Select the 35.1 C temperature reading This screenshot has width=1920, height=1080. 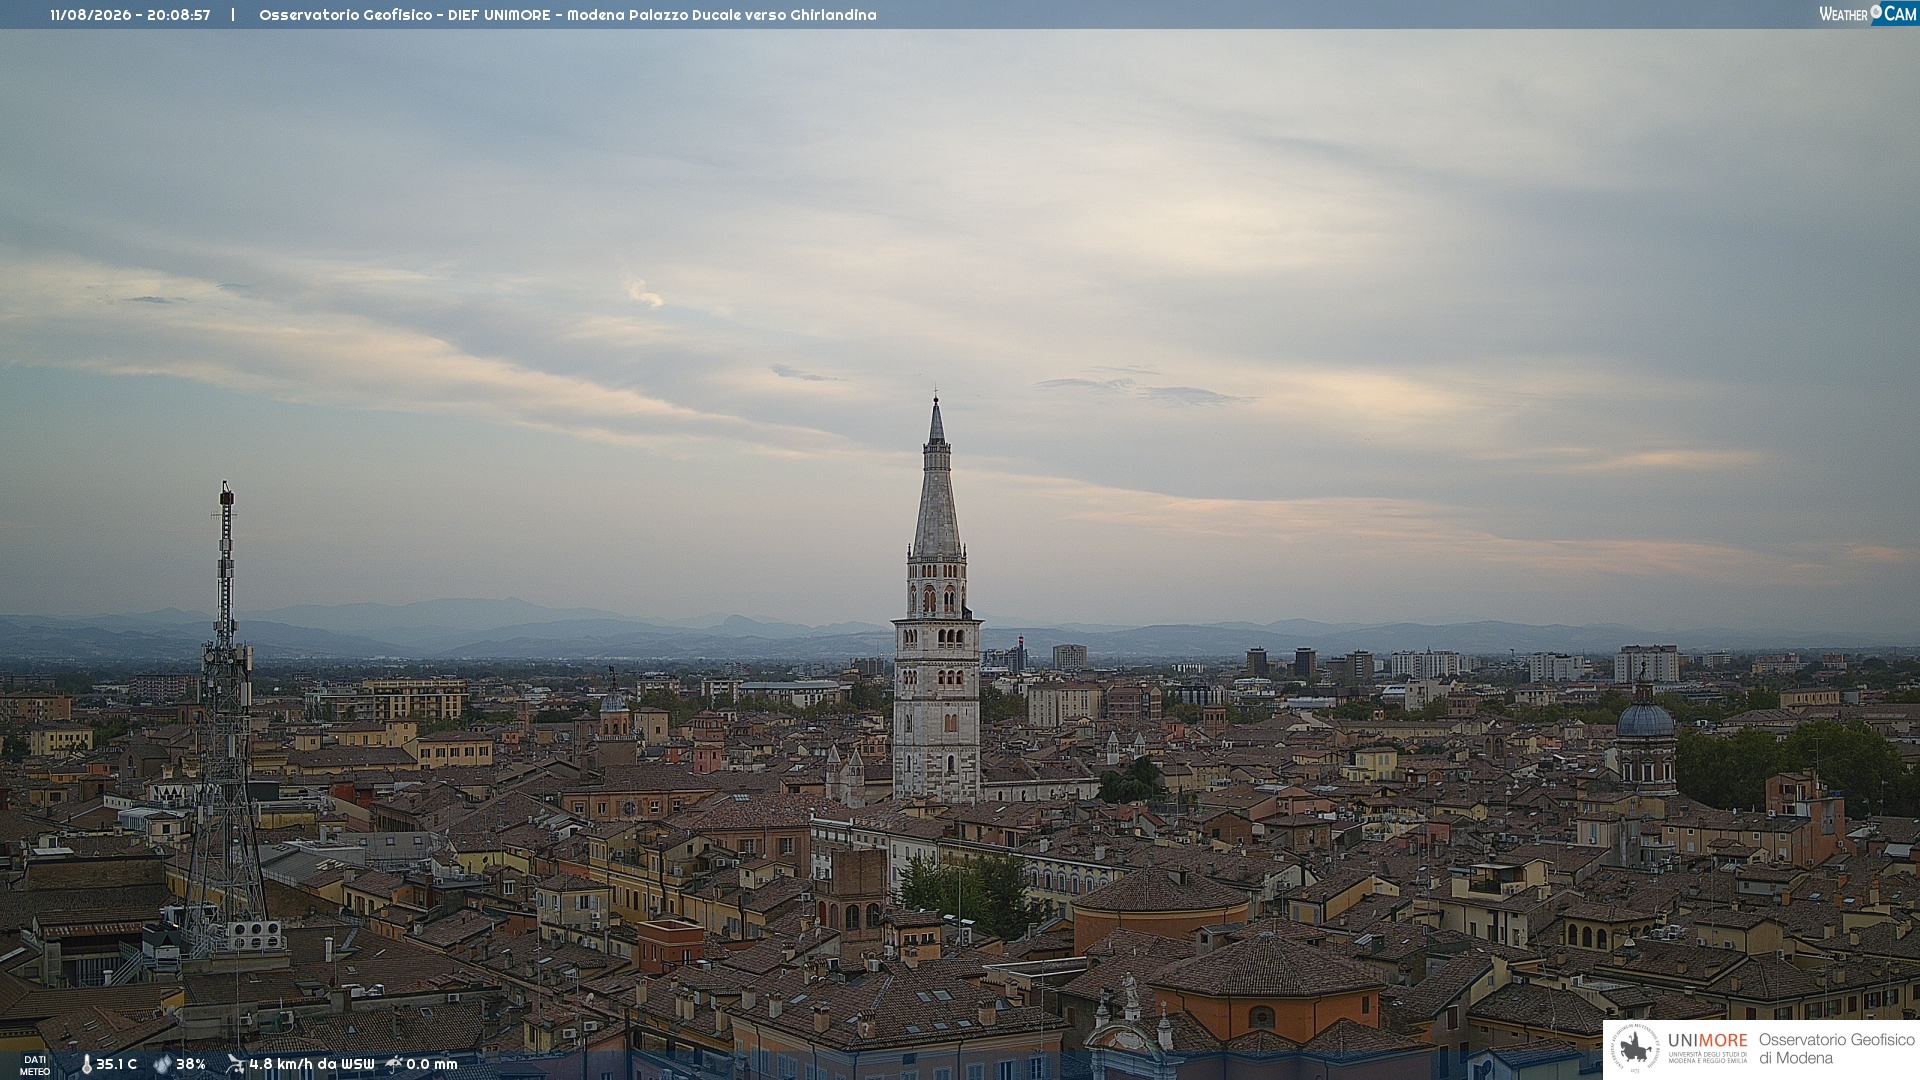point(116,1064)
